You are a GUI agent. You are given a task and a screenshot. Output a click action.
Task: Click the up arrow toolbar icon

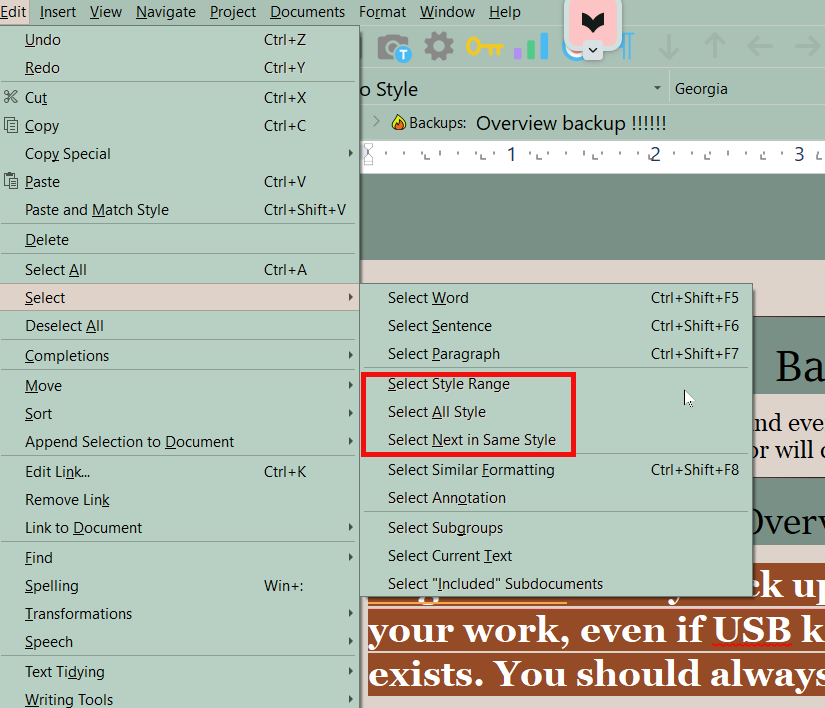tap(714, 46)
